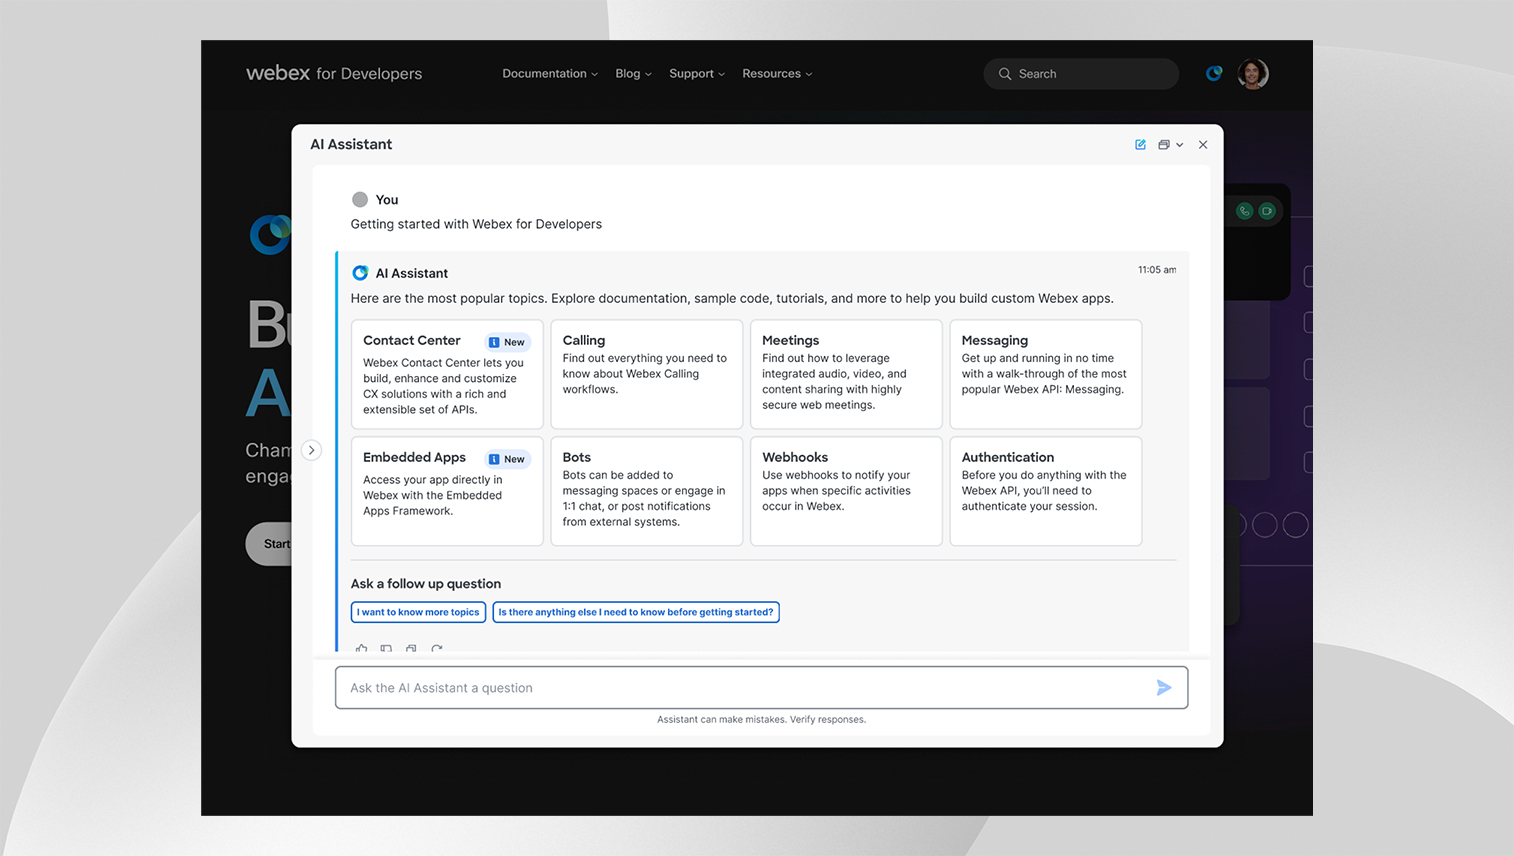The image size is (1514, 856).
Task: Open the Documentation menu
Action: tap(550, 74)
